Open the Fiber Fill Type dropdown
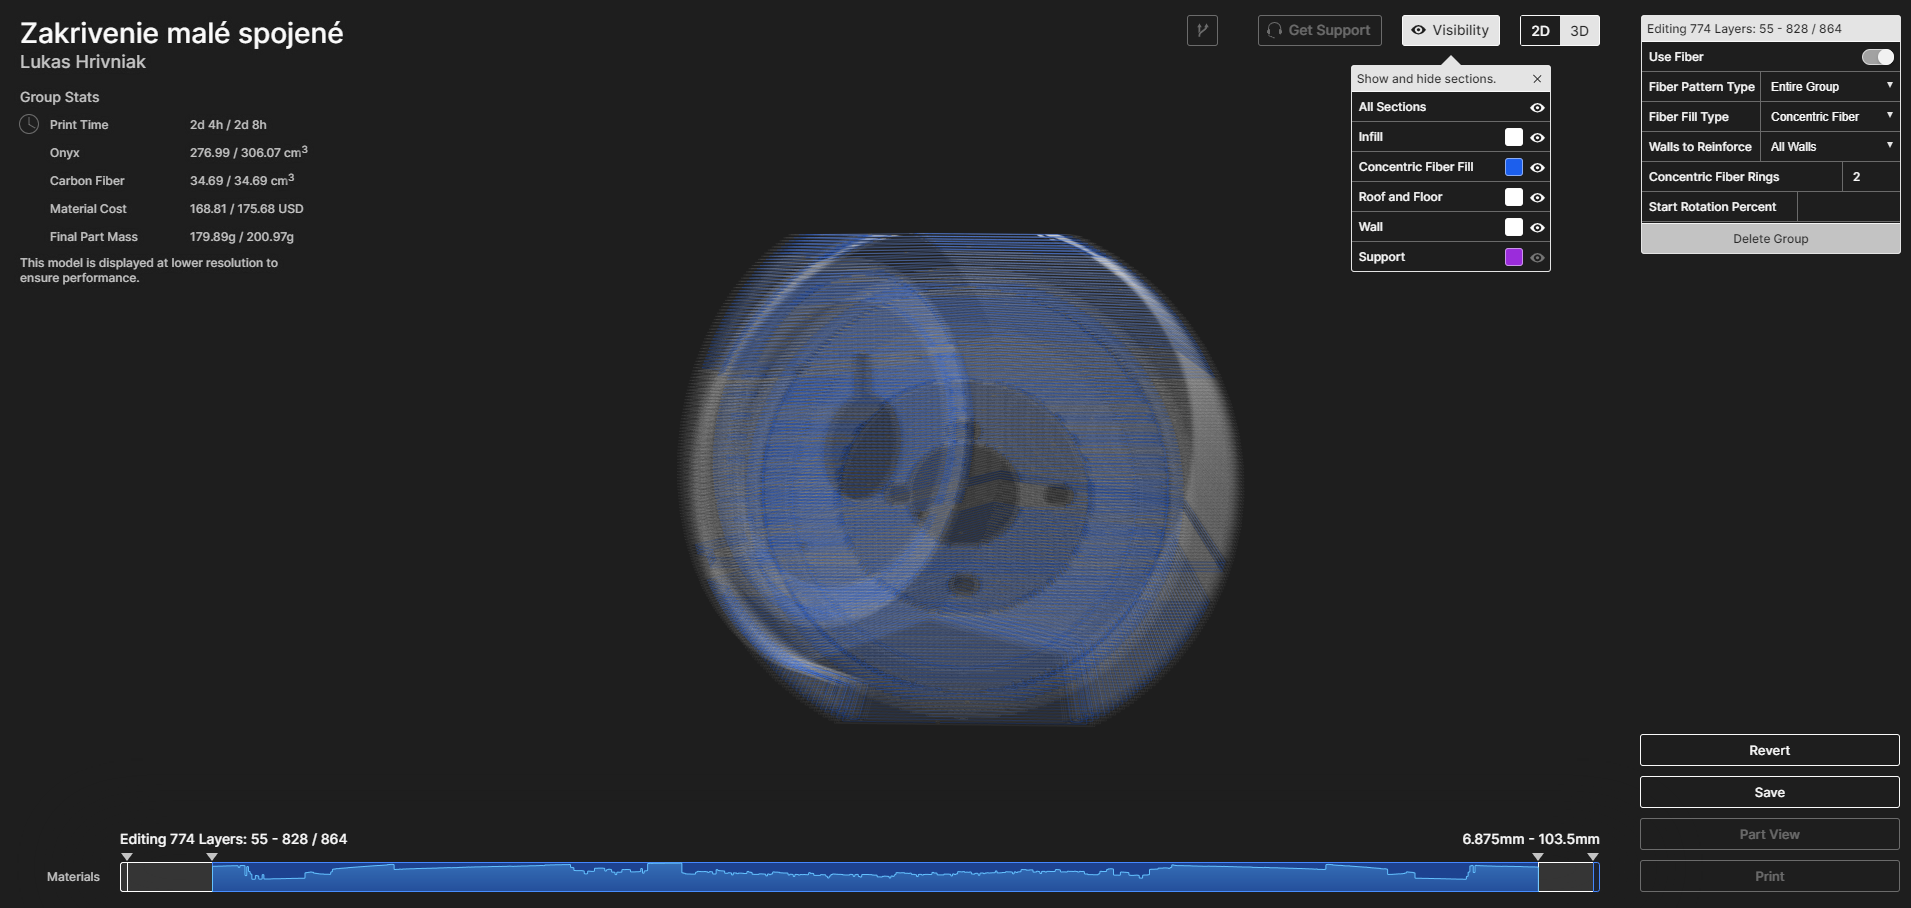 [1830, 117]
